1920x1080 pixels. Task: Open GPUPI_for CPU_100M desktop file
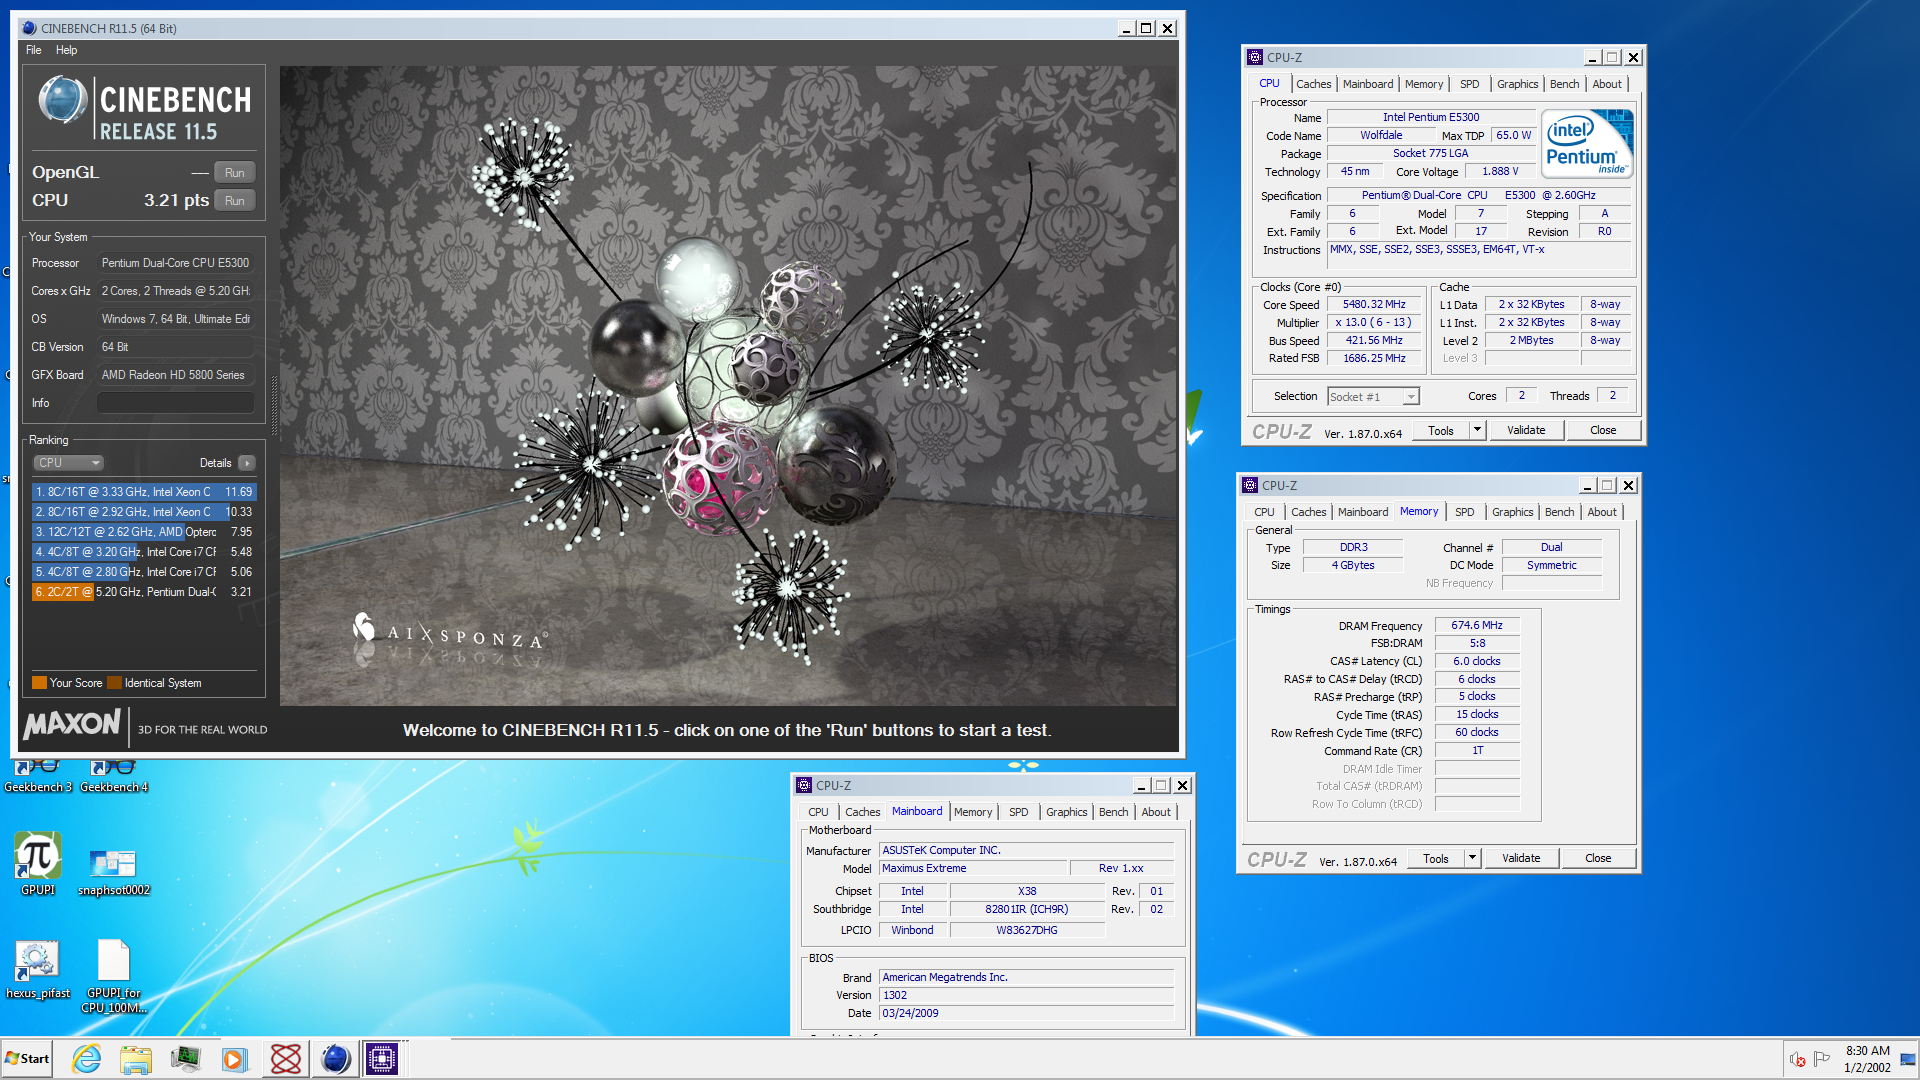pyautogui.click(x=113, y=977)
